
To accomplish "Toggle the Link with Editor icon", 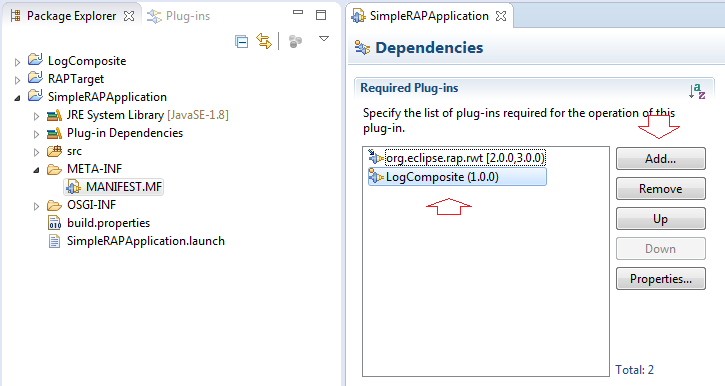I will (x=264, y=41).
